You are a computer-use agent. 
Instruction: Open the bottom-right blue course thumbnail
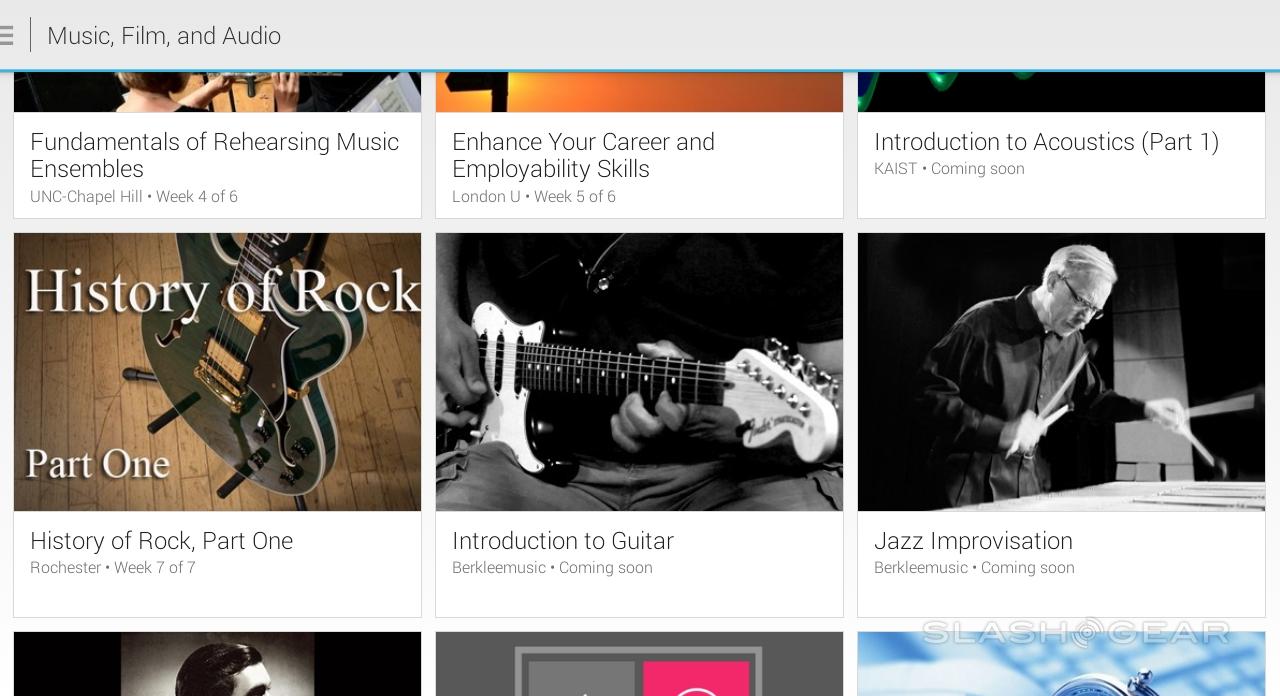click(1061, 665)
